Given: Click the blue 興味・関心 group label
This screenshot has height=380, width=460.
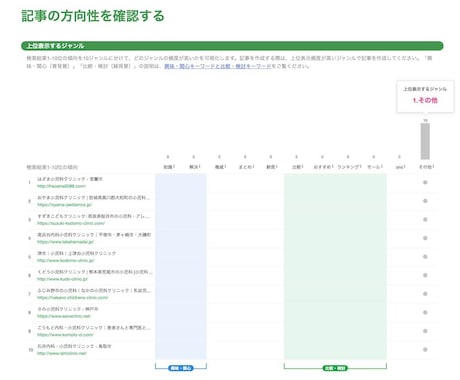Looking at the screenshot, I should 181,368.
